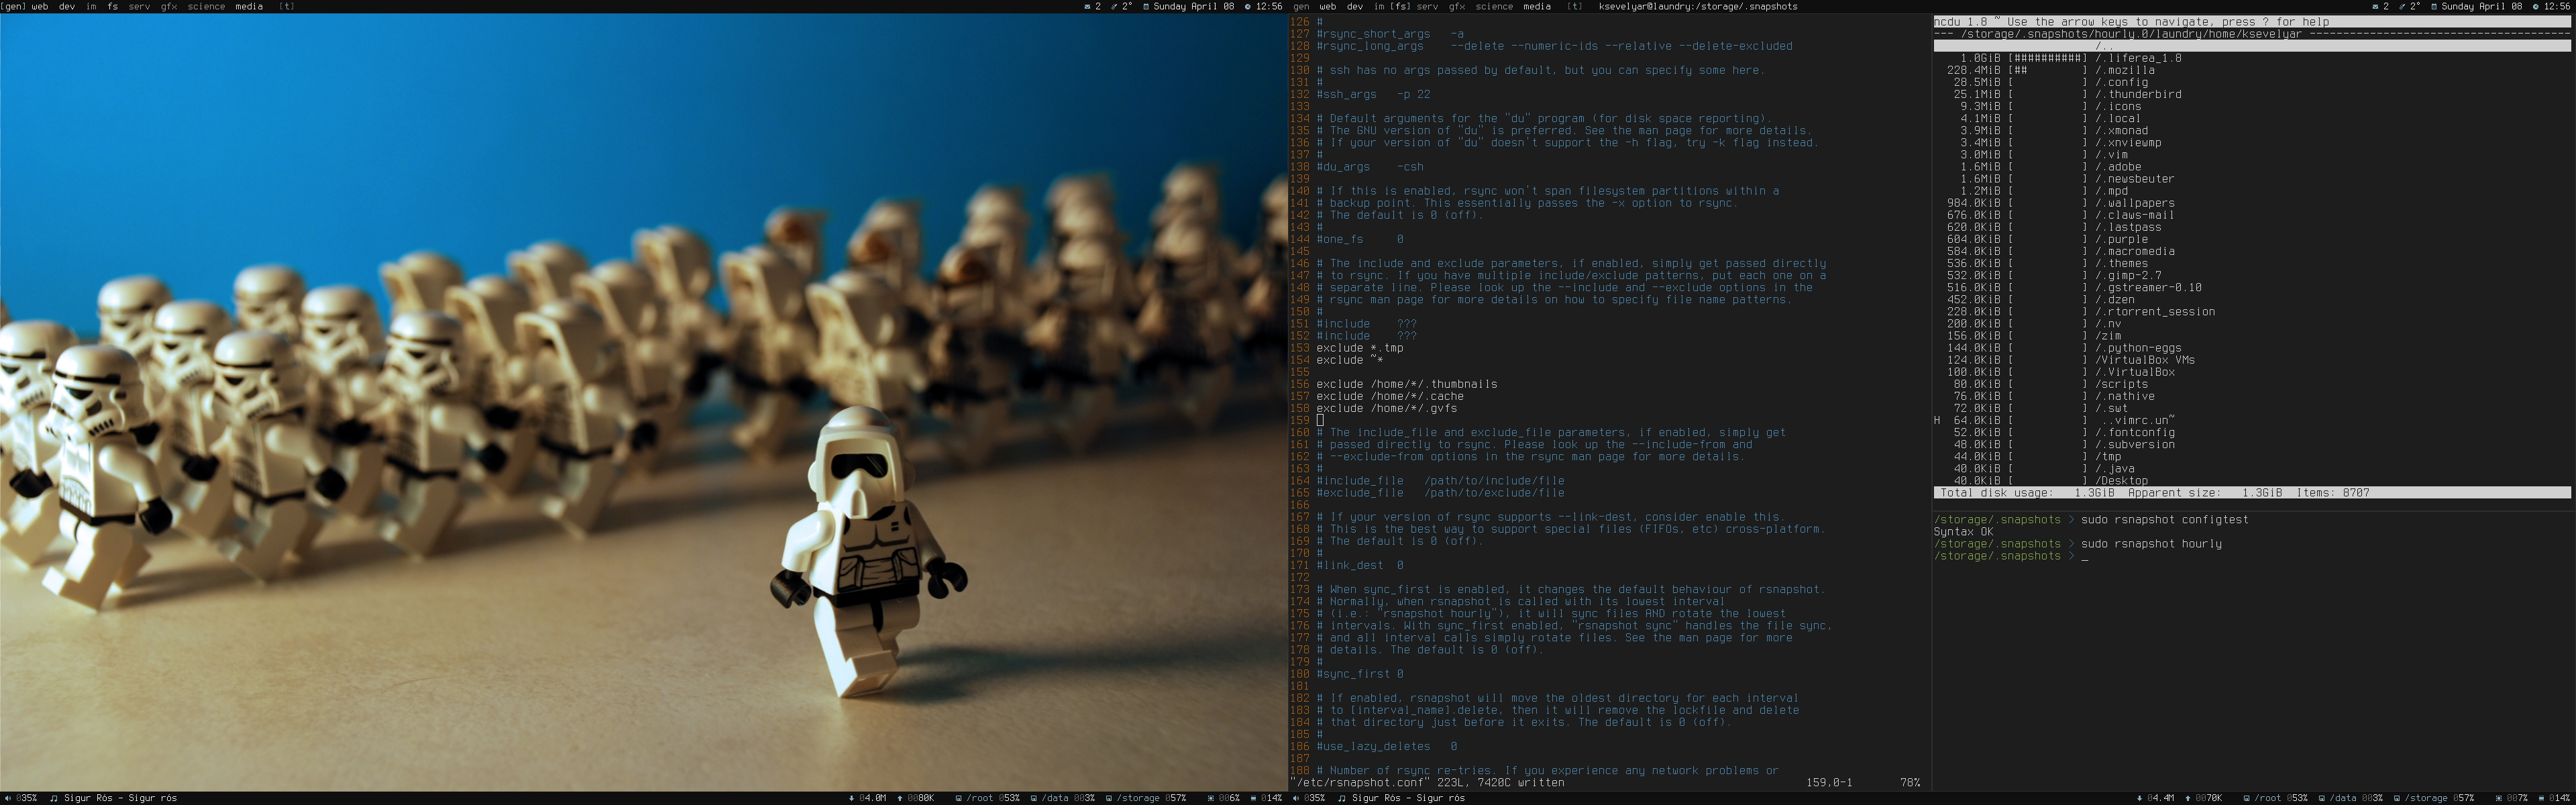Click the [t] layout indicator on the wallpaper screen's bar
Viewport: 2576px width, 805px height.
click(286, 6)
